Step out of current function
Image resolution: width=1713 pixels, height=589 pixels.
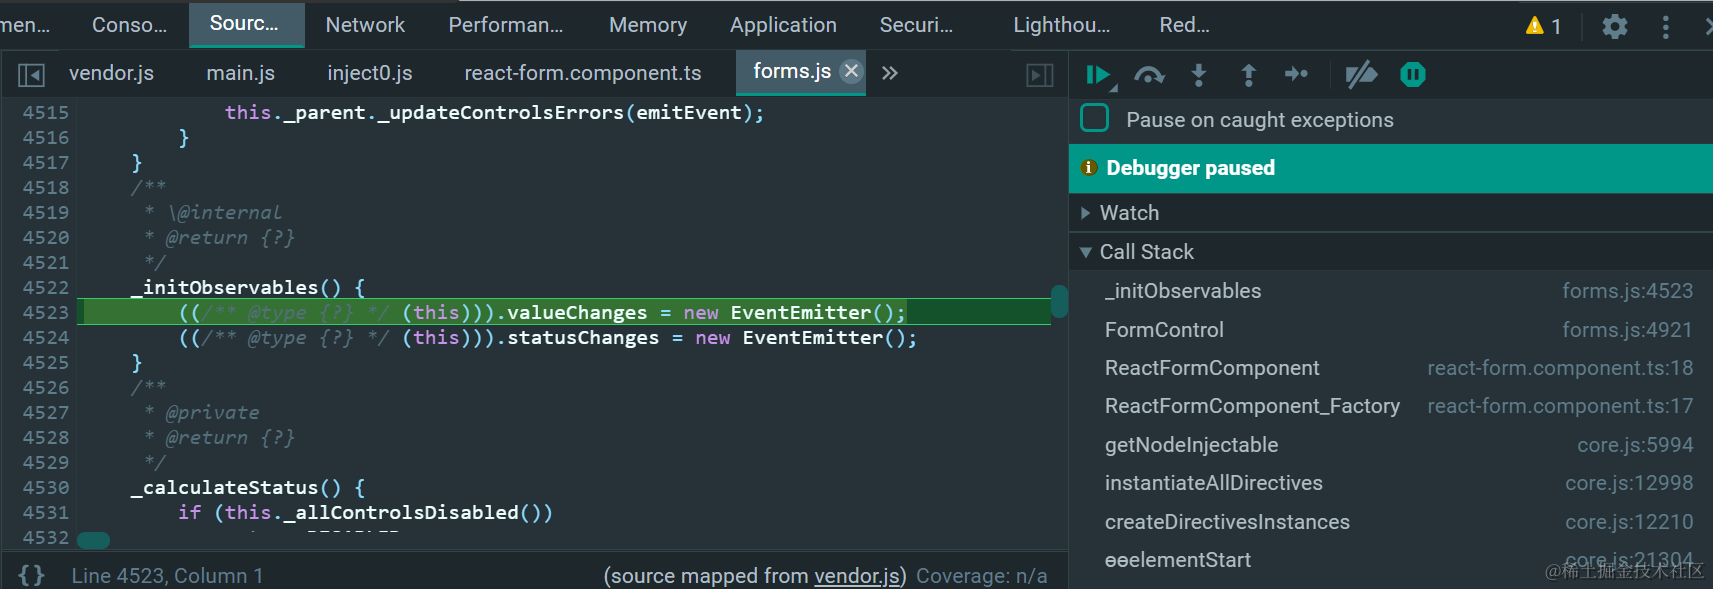point(1248,75)
